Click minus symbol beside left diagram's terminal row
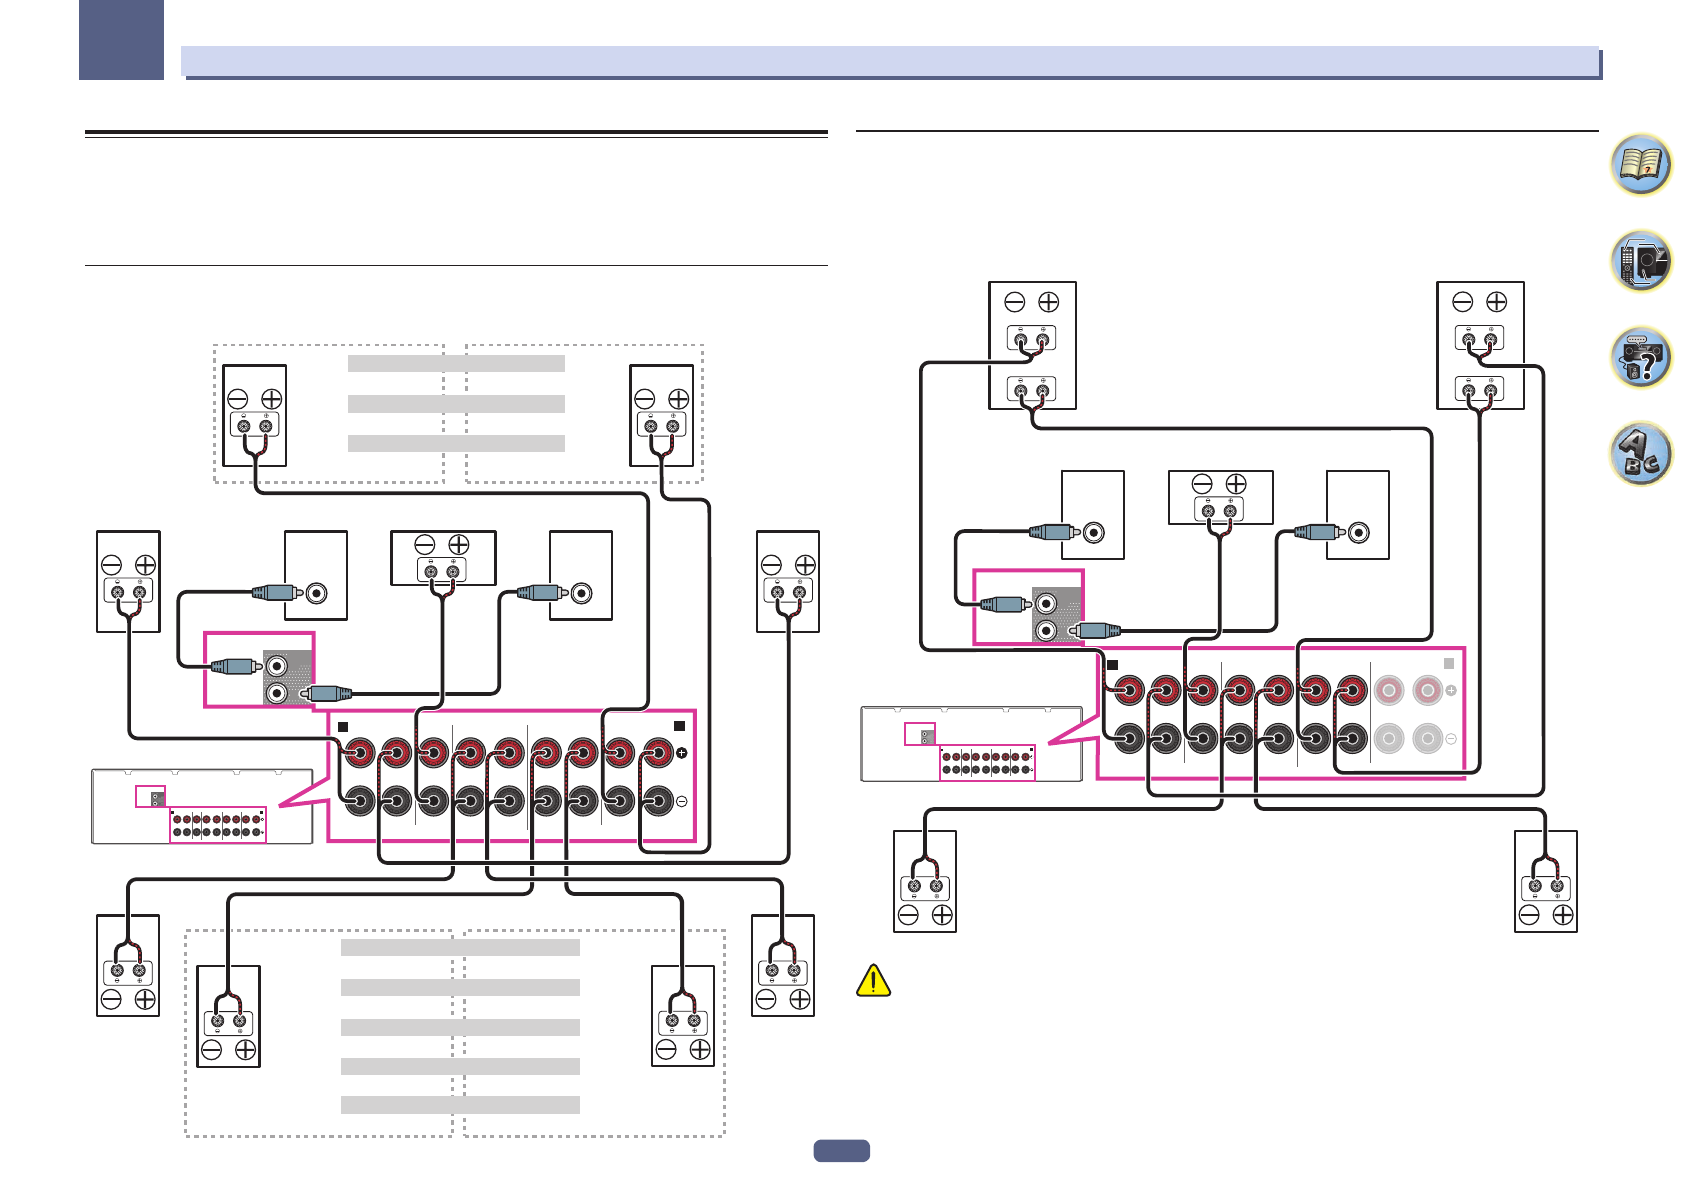 (682, 801)
